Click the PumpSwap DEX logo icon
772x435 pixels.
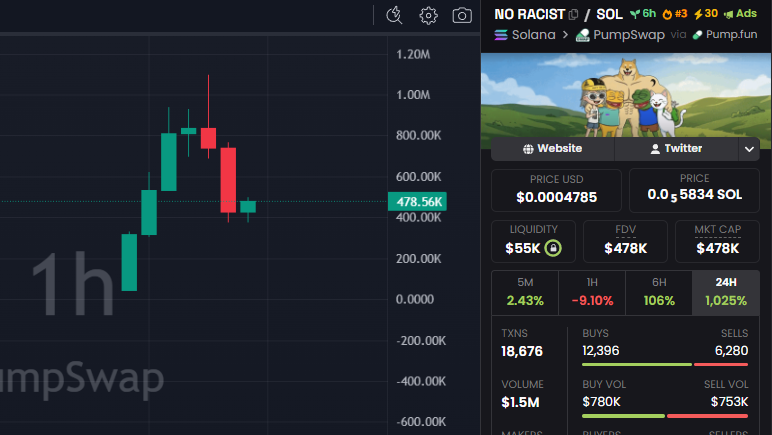click(582, 35)
